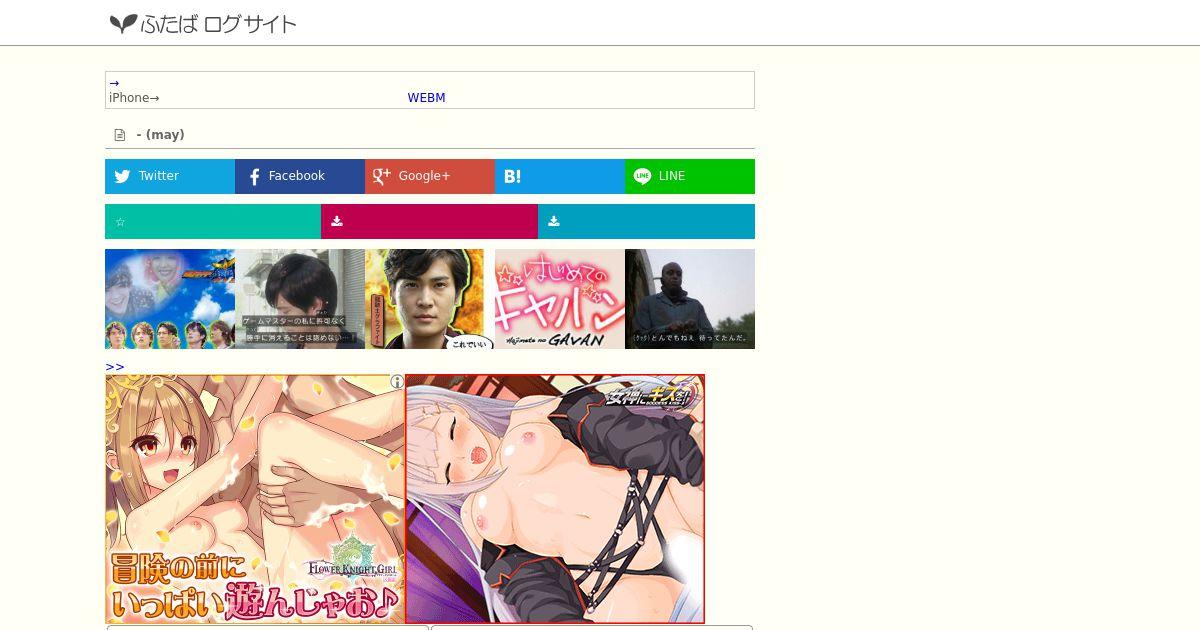Share the page on Facebook
This screenshot has width=1200, height=630.
(300, 176)
